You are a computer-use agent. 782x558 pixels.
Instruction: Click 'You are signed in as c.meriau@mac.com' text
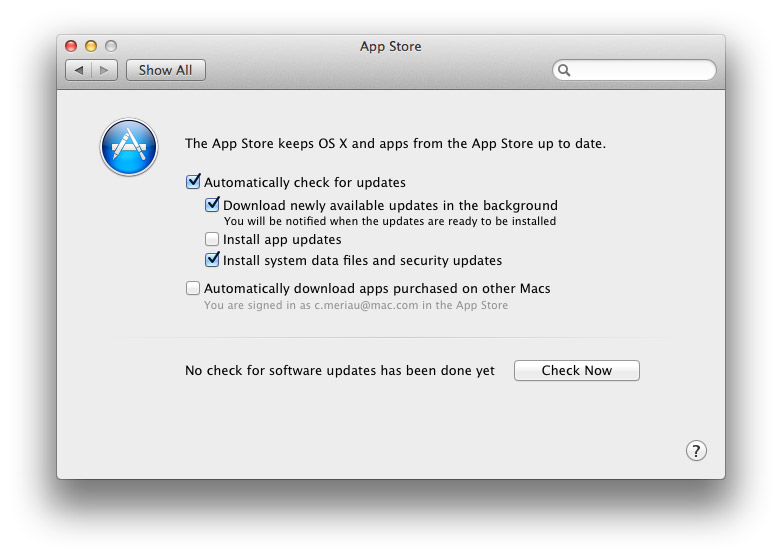356,305
